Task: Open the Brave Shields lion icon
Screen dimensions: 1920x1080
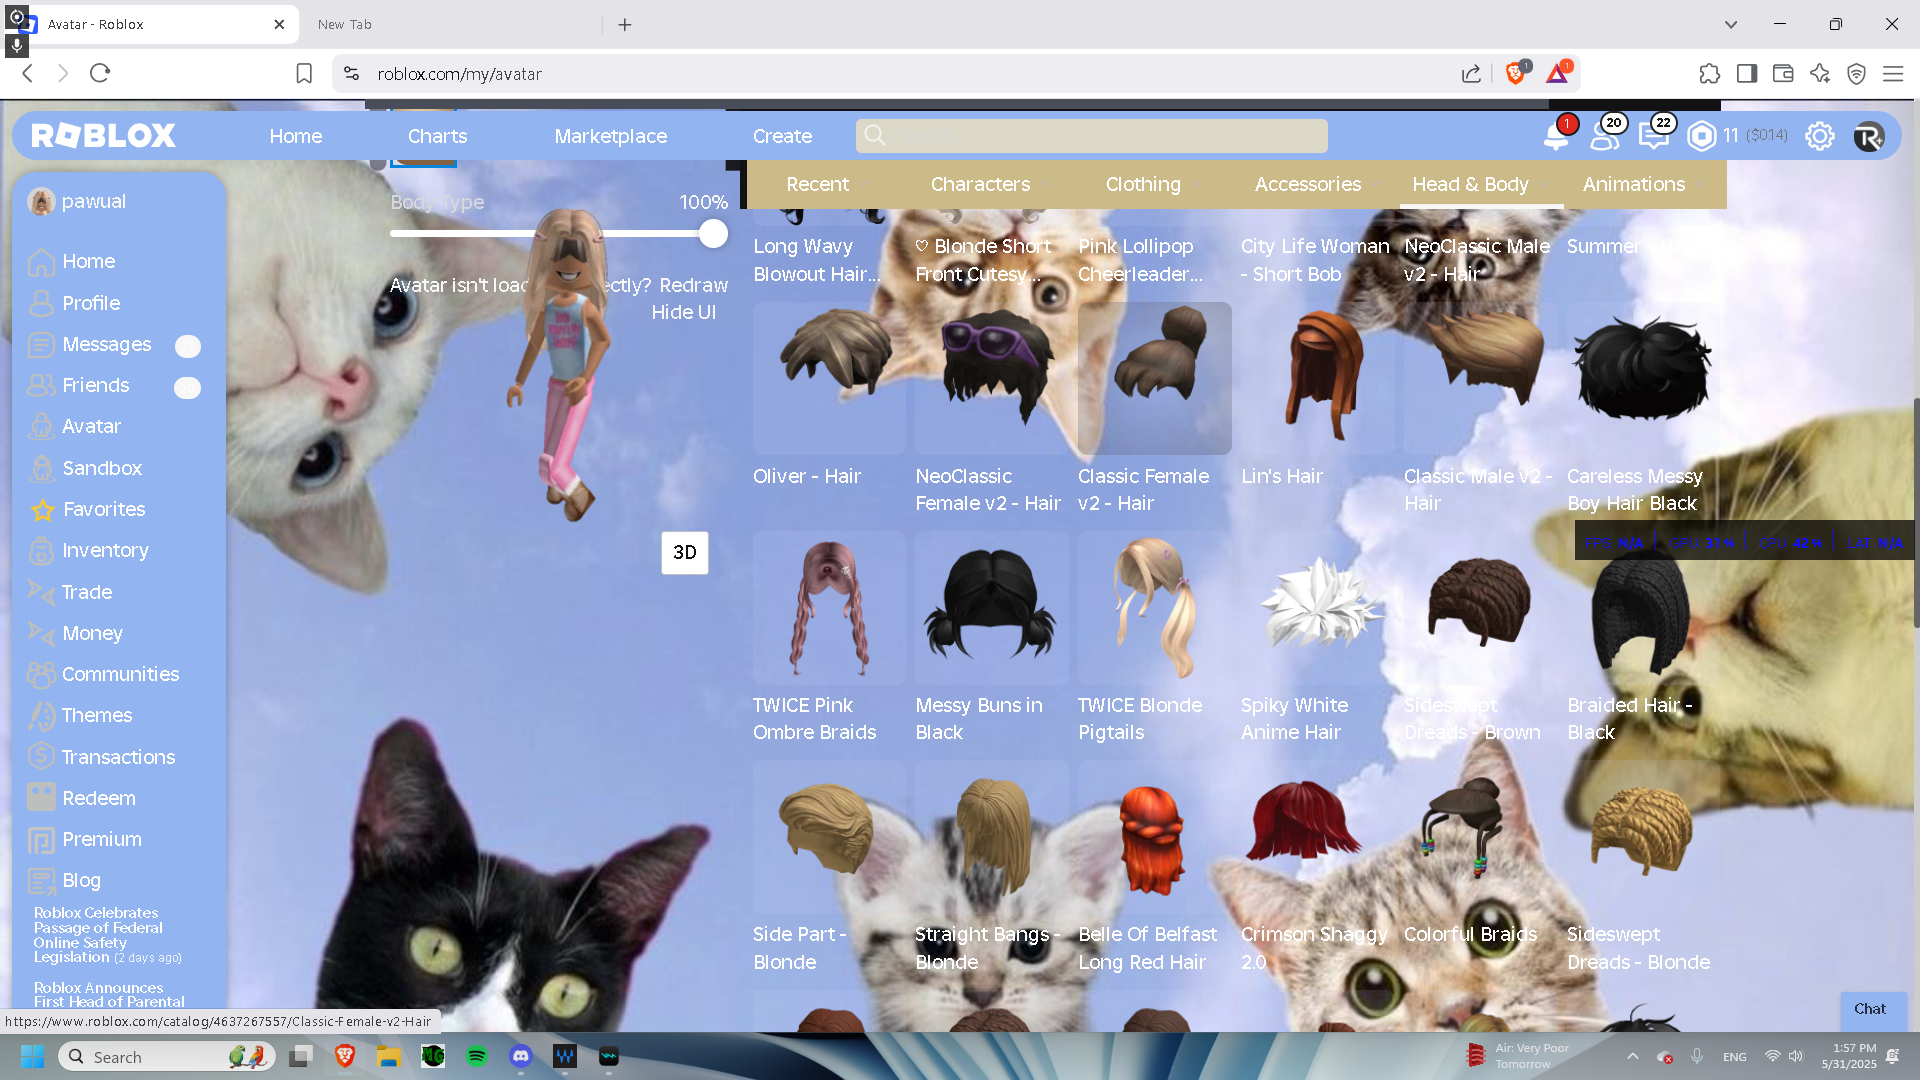Action: click(1515, 73)
